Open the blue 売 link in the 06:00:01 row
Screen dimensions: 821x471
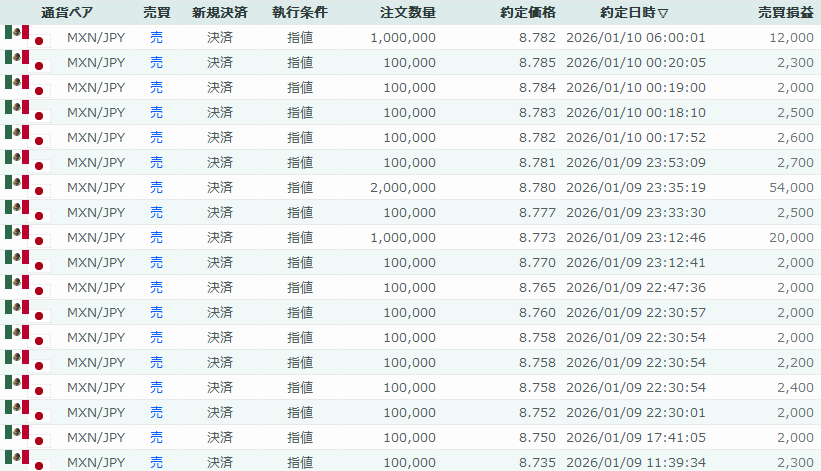(x=156, y=37)
